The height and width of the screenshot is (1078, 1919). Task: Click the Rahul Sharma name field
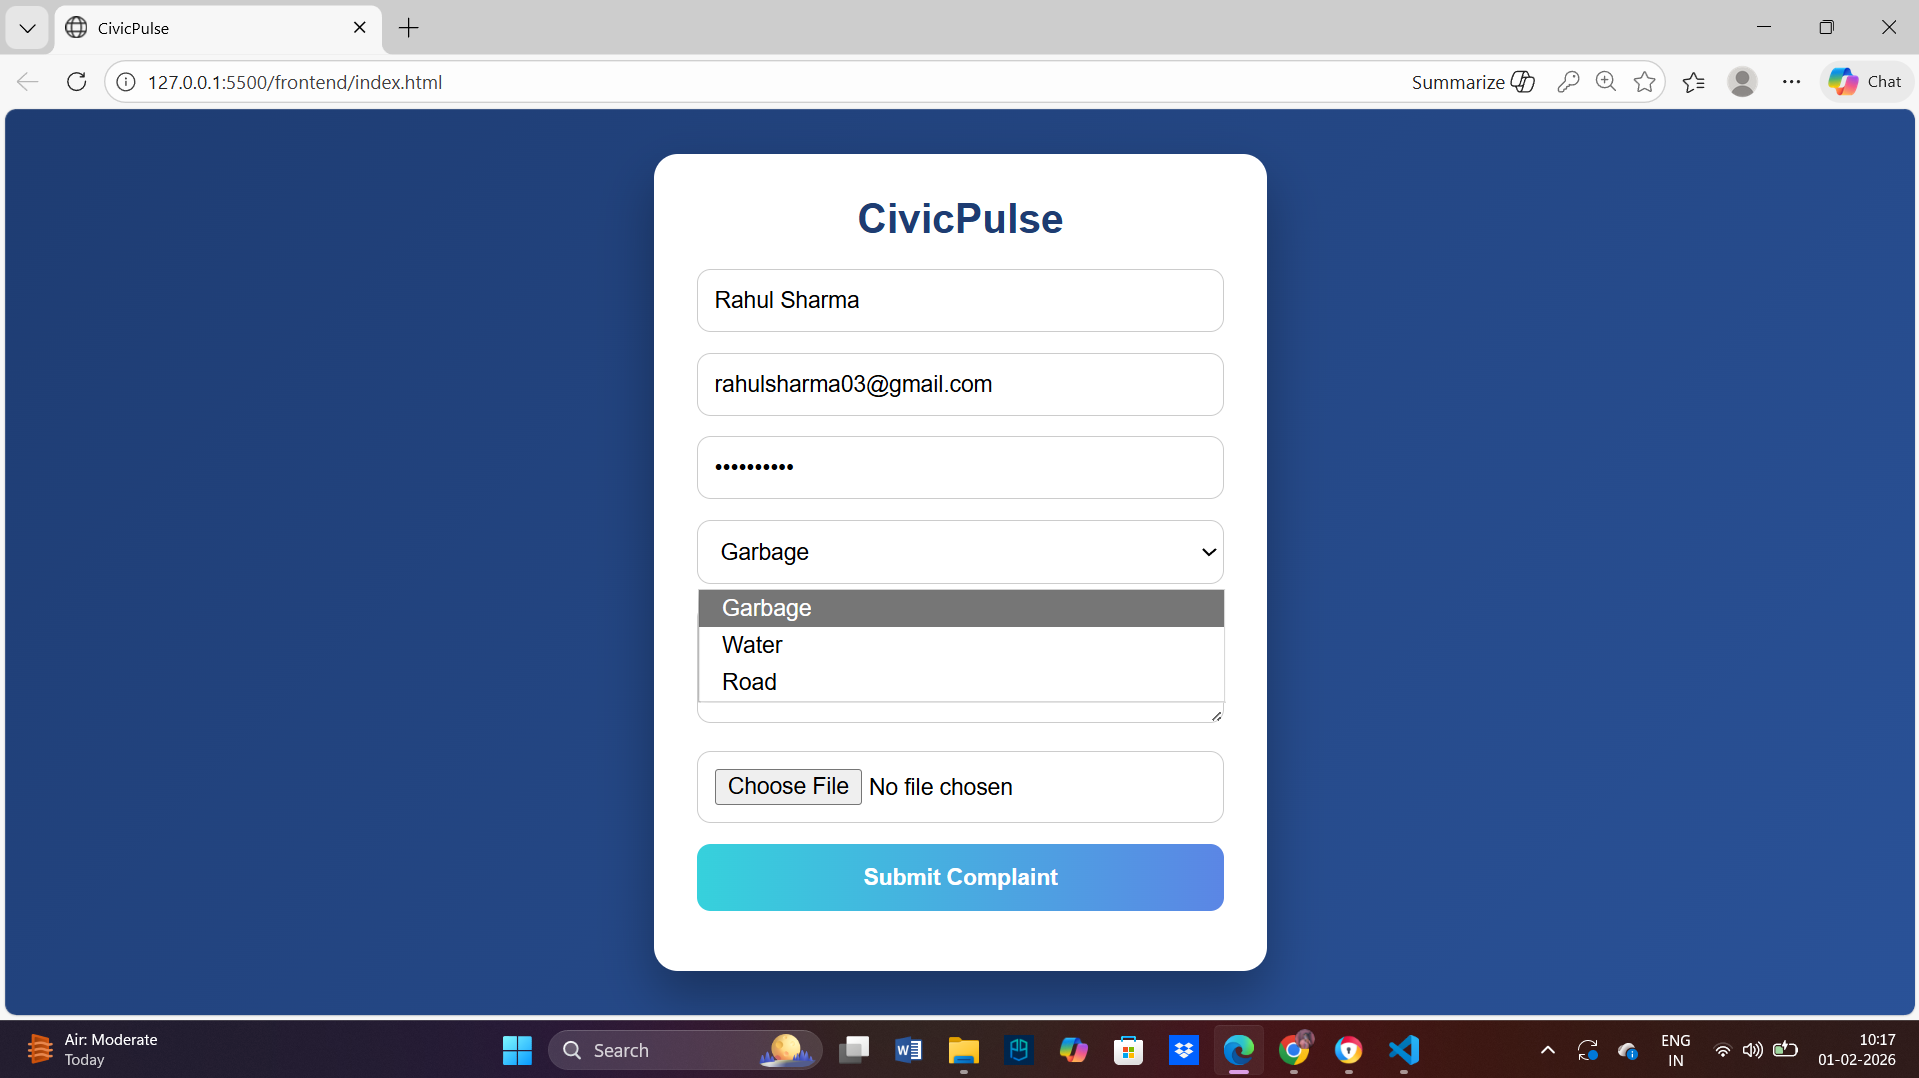click(958, 300)
